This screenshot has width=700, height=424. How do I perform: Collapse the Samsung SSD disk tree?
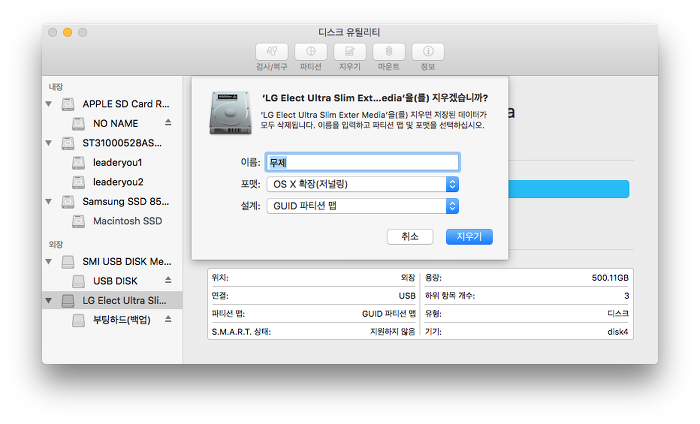49,202
